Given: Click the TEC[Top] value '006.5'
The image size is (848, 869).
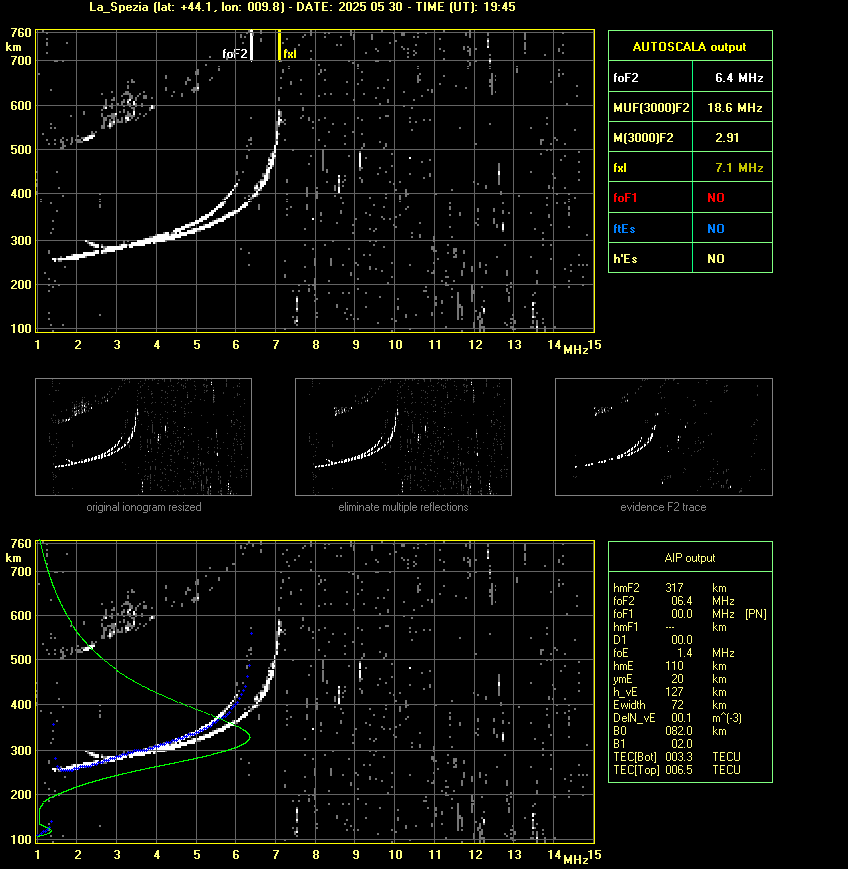Looking at the screenshot, I should [679, 770].
